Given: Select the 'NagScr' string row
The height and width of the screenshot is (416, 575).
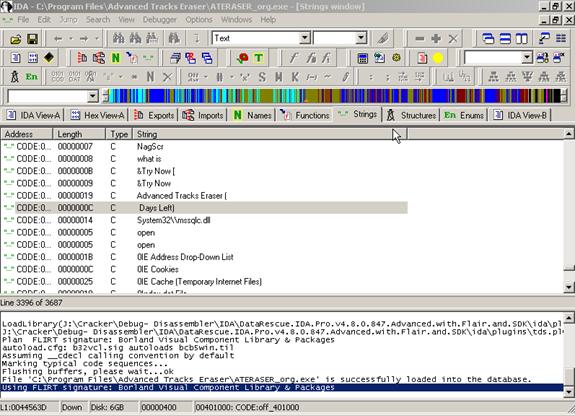Looking at the screenshot, I should point(205,147).
